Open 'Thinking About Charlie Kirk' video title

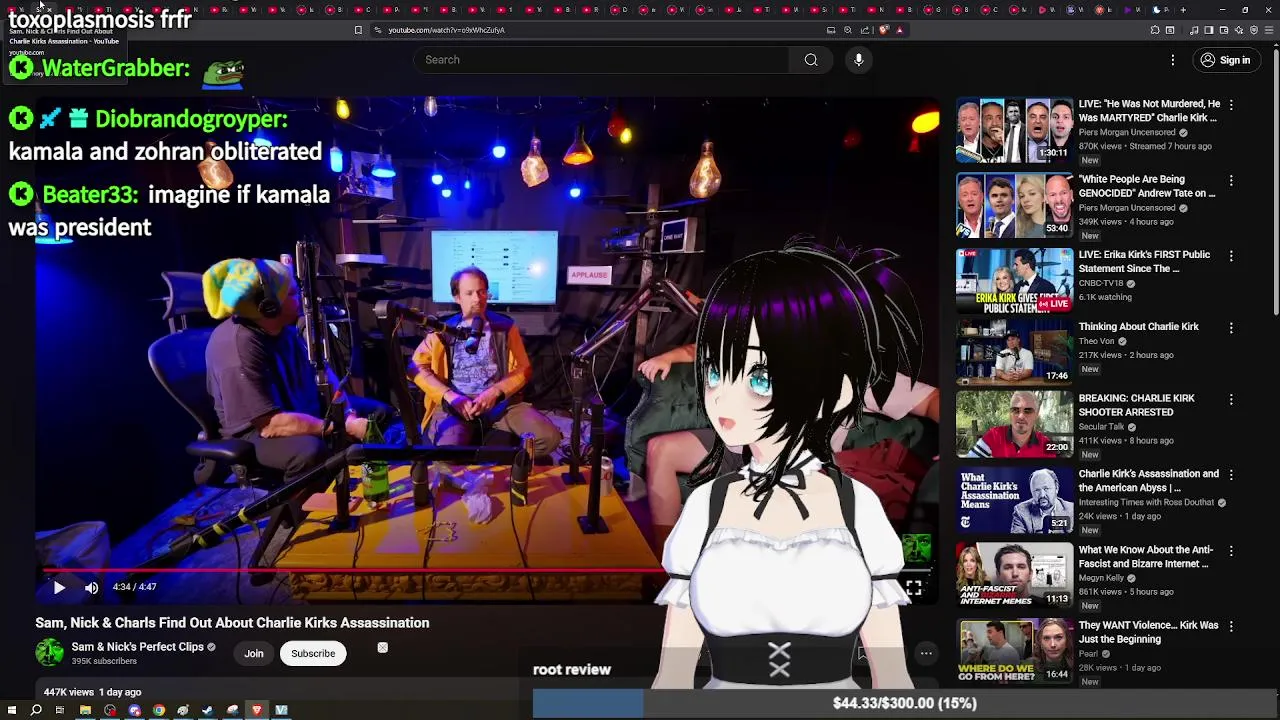[1138, 327]
